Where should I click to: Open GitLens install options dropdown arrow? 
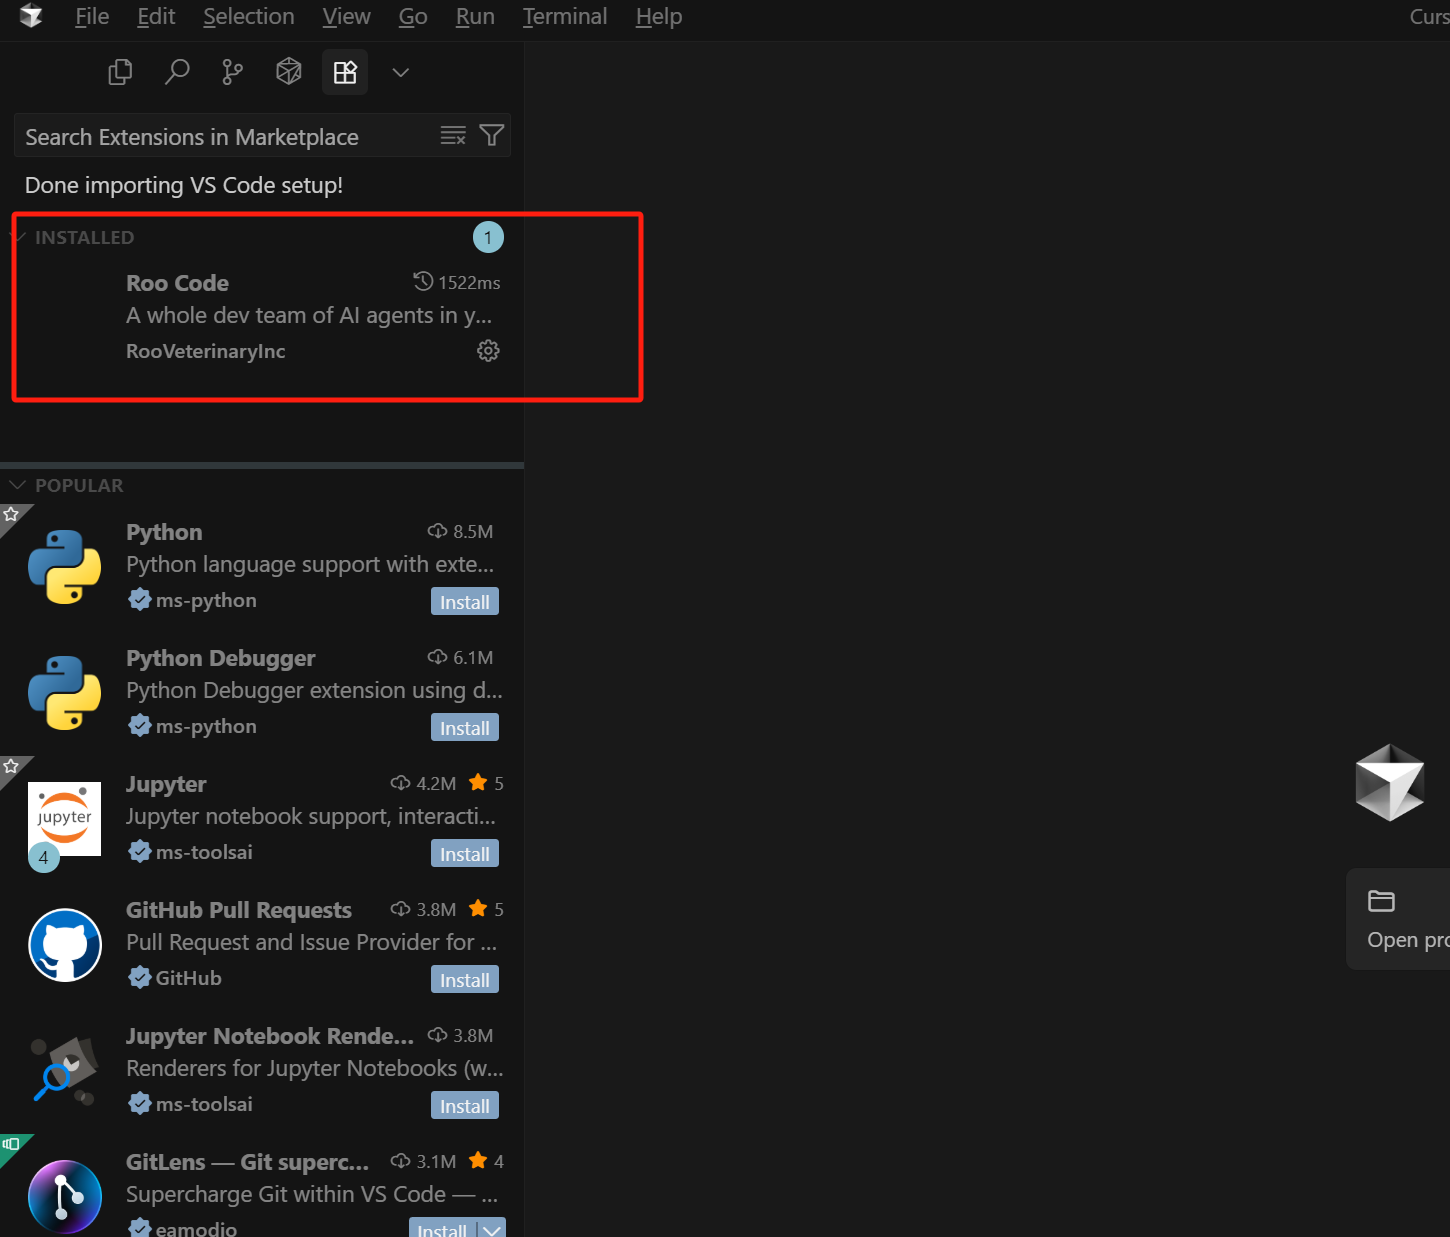(x=492, y=1229)
